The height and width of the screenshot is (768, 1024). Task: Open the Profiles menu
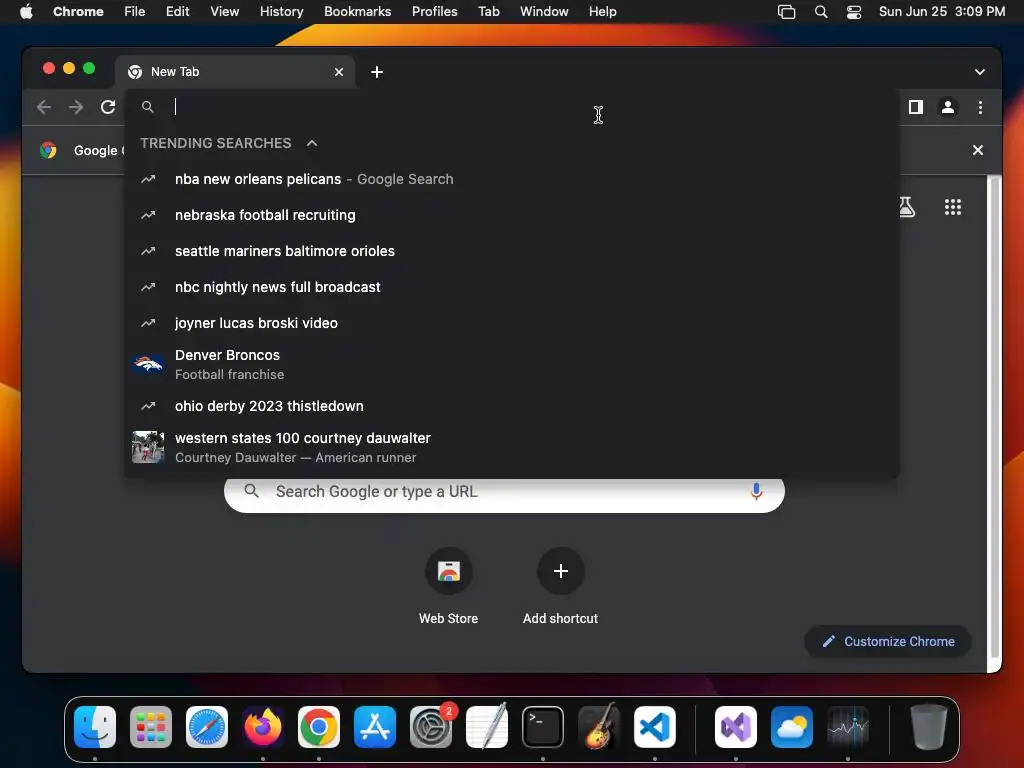(x=434, y=11)
